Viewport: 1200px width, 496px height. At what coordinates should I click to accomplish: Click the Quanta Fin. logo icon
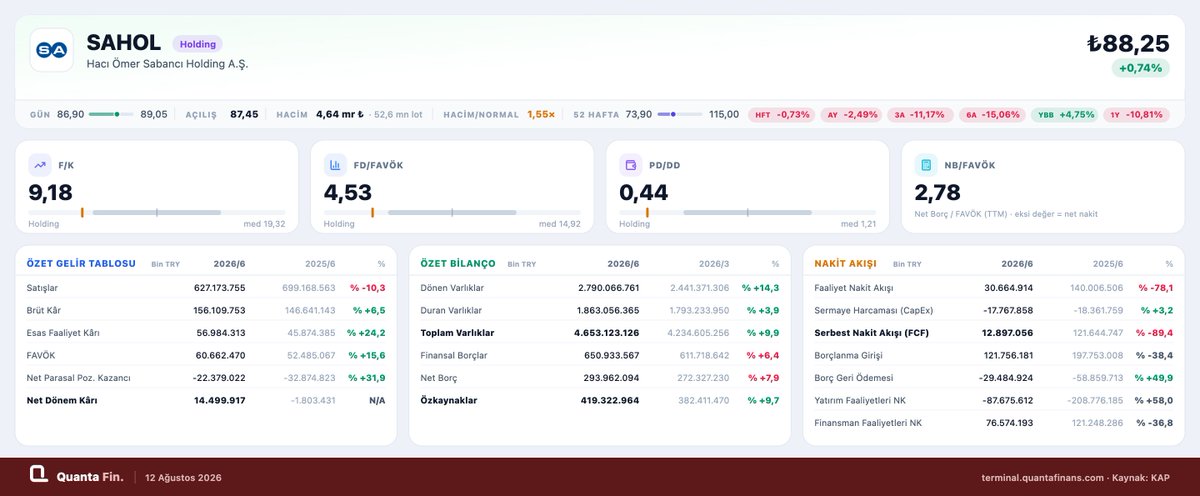click(x=39, y=476)
